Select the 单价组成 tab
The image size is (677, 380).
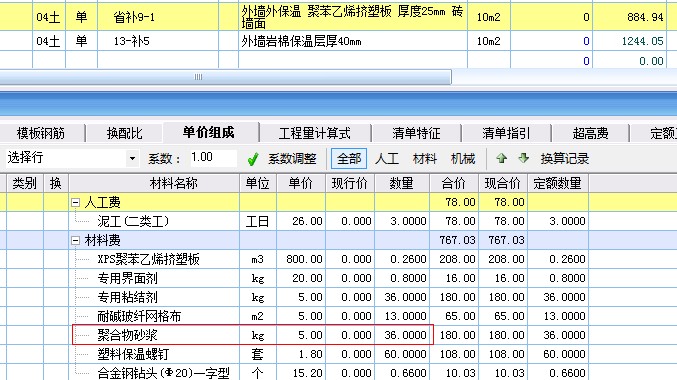click(x=209, y=133)
